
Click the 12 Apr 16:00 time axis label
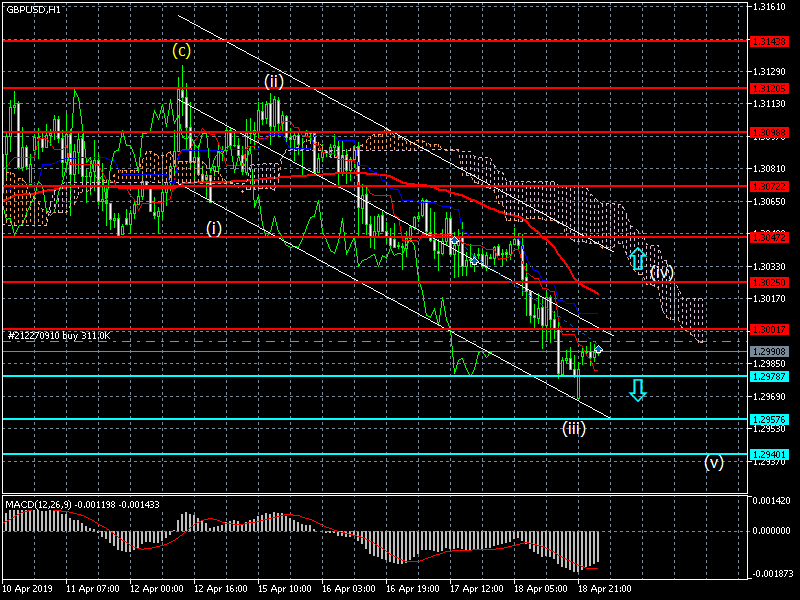click(x=220, y=589)
